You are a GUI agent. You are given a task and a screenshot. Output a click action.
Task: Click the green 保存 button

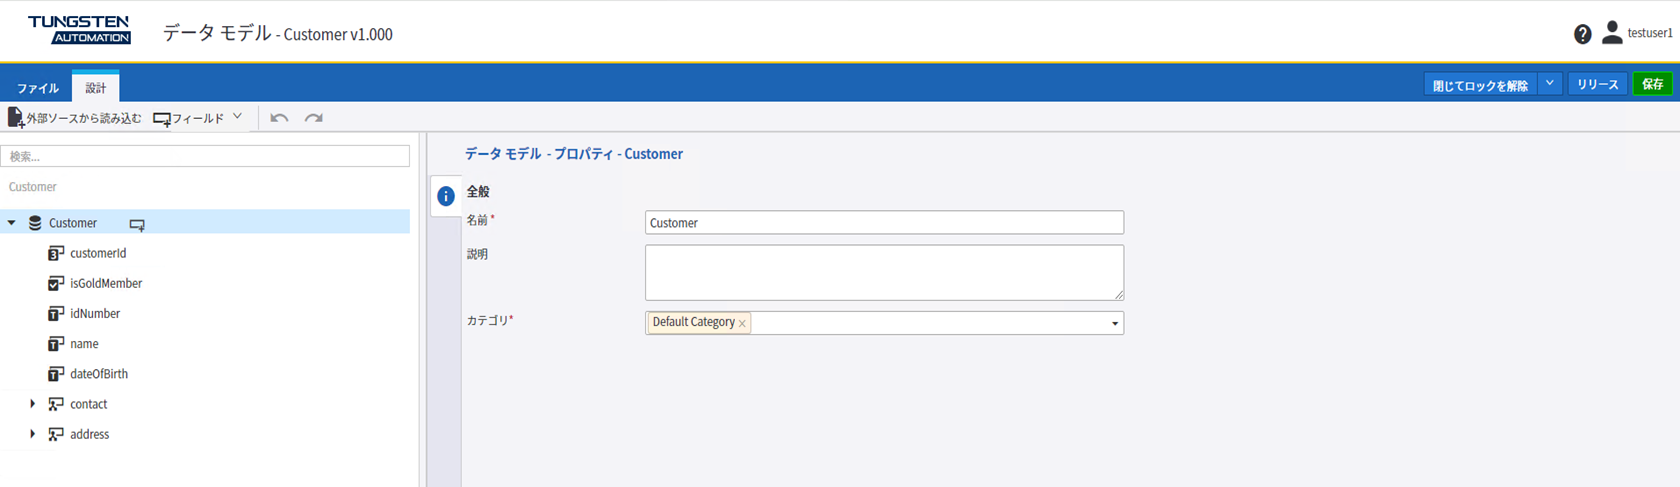click(1652, 85)
